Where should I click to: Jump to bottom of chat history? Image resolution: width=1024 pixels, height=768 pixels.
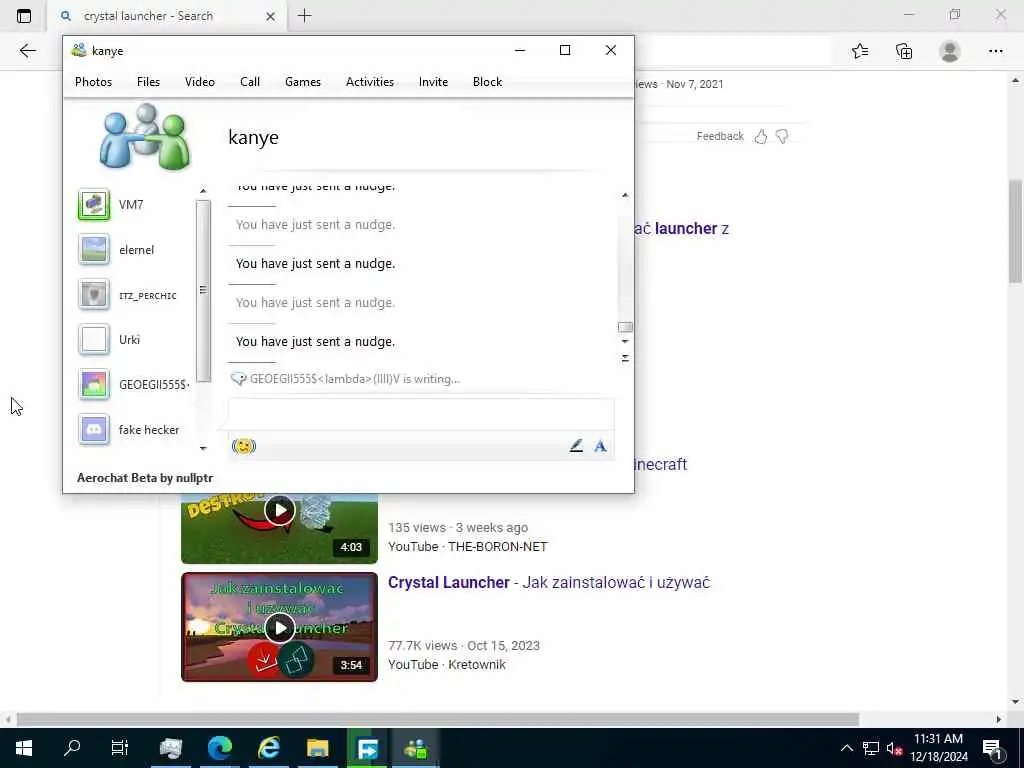625,358
